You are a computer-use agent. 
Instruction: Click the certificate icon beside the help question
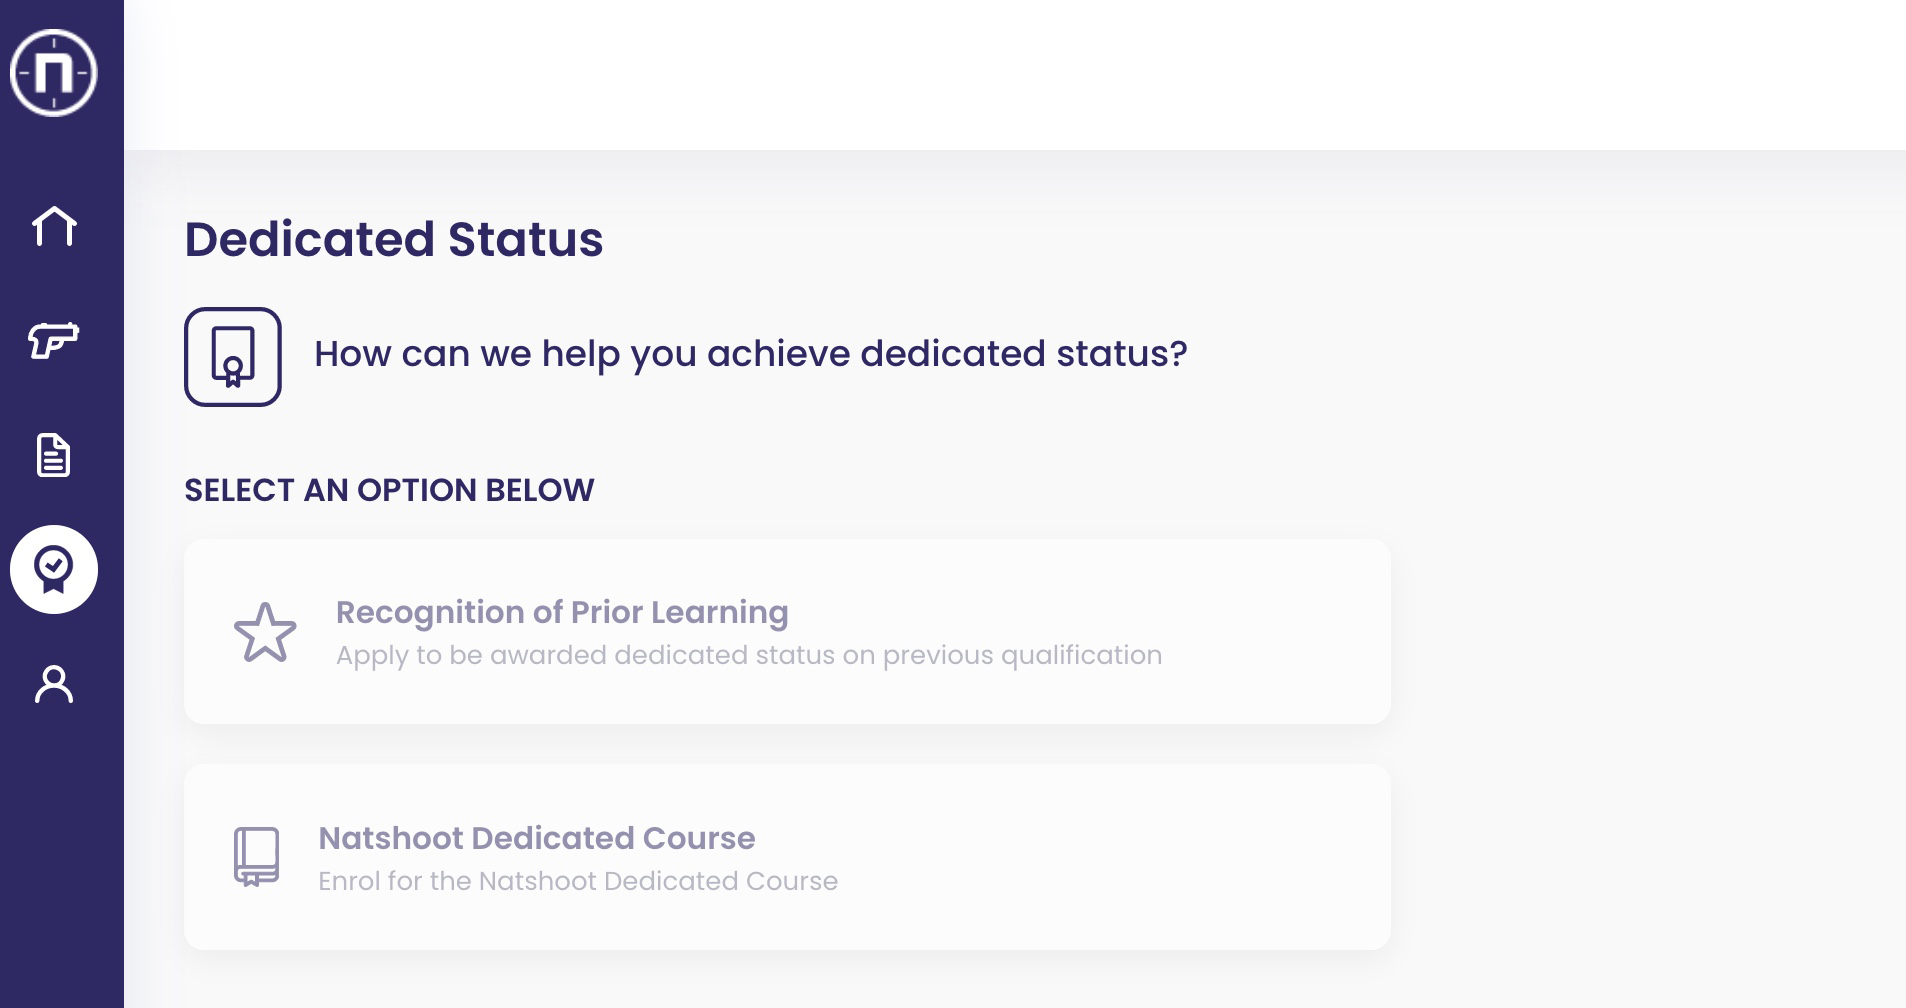[x=233, y=357]
